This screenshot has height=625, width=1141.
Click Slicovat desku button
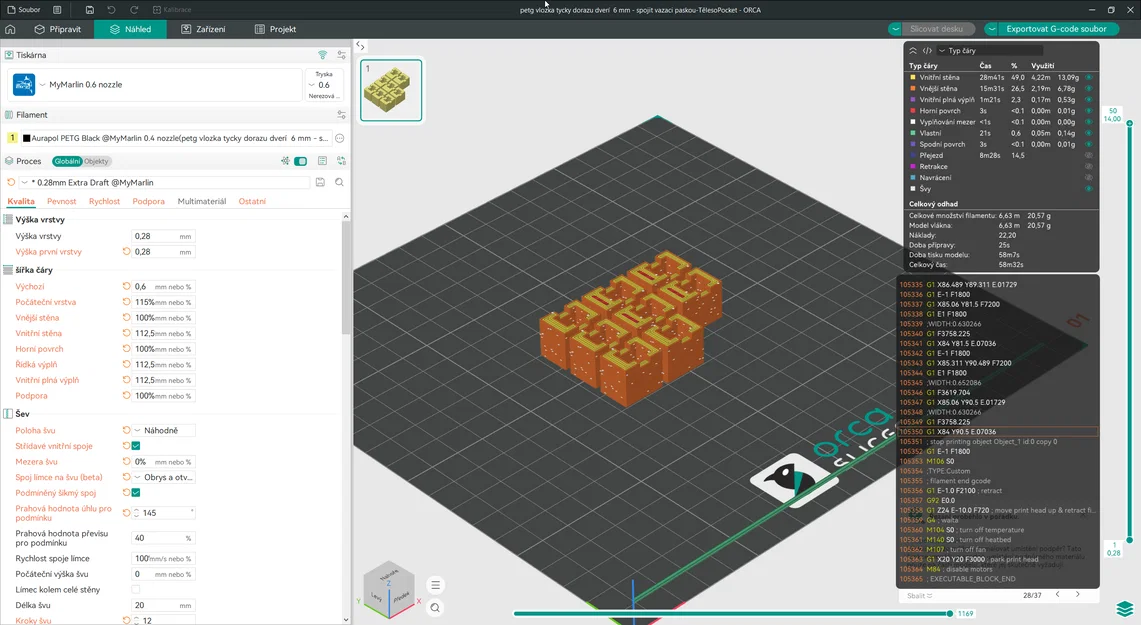937,29
